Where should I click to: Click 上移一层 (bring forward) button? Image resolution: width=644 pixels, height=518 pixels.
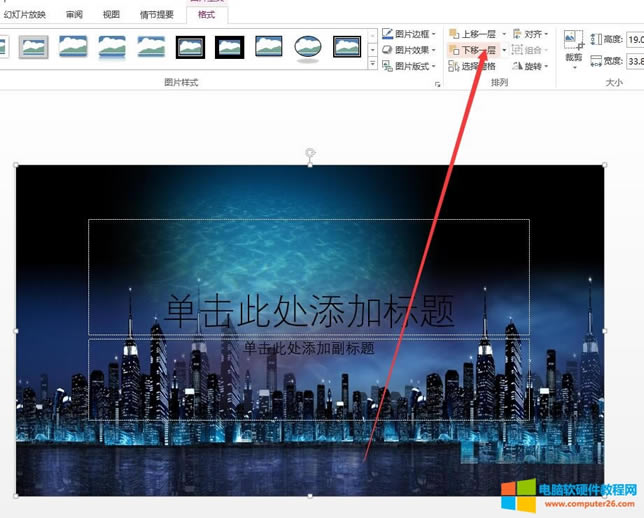click(x=472, y=34)
